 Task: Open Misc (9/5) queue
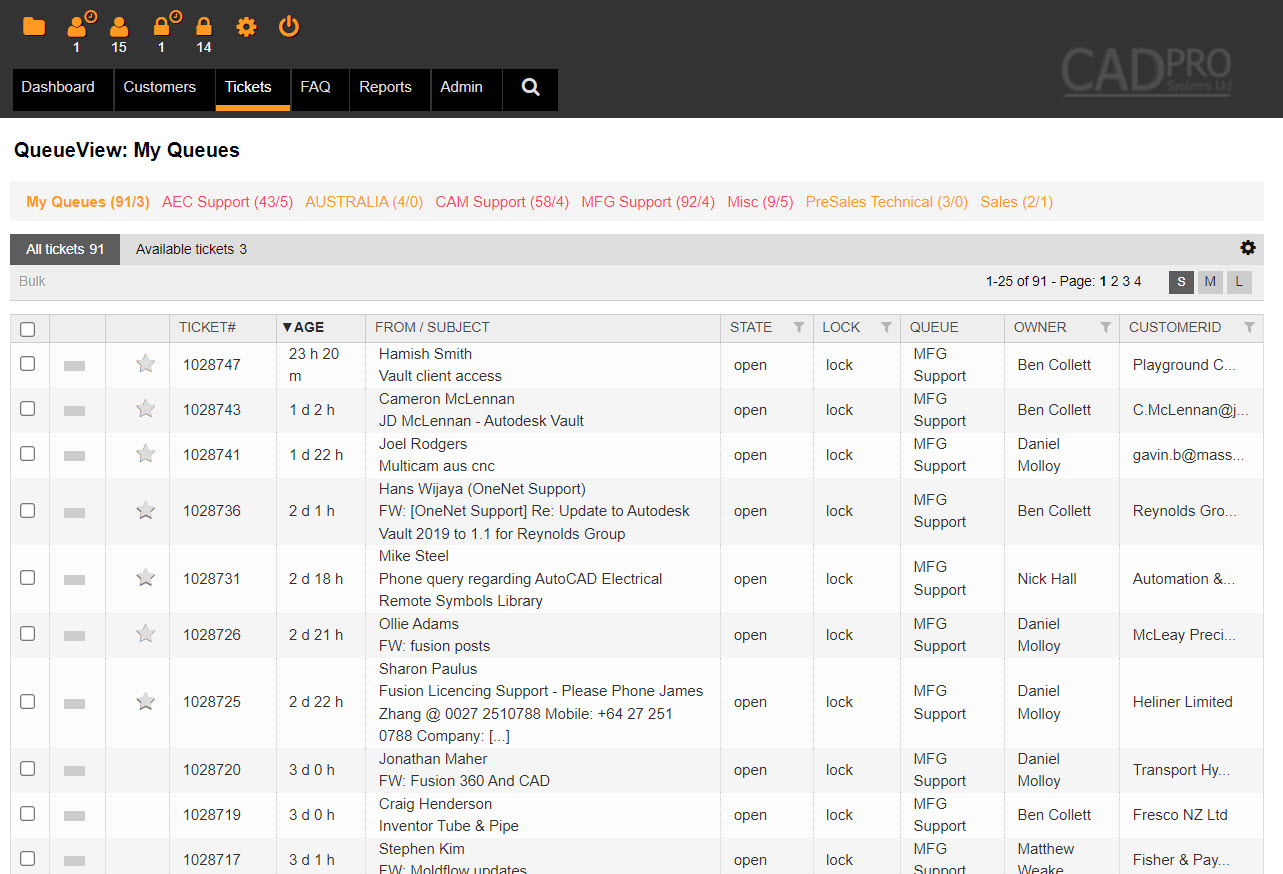click(760, 202)
